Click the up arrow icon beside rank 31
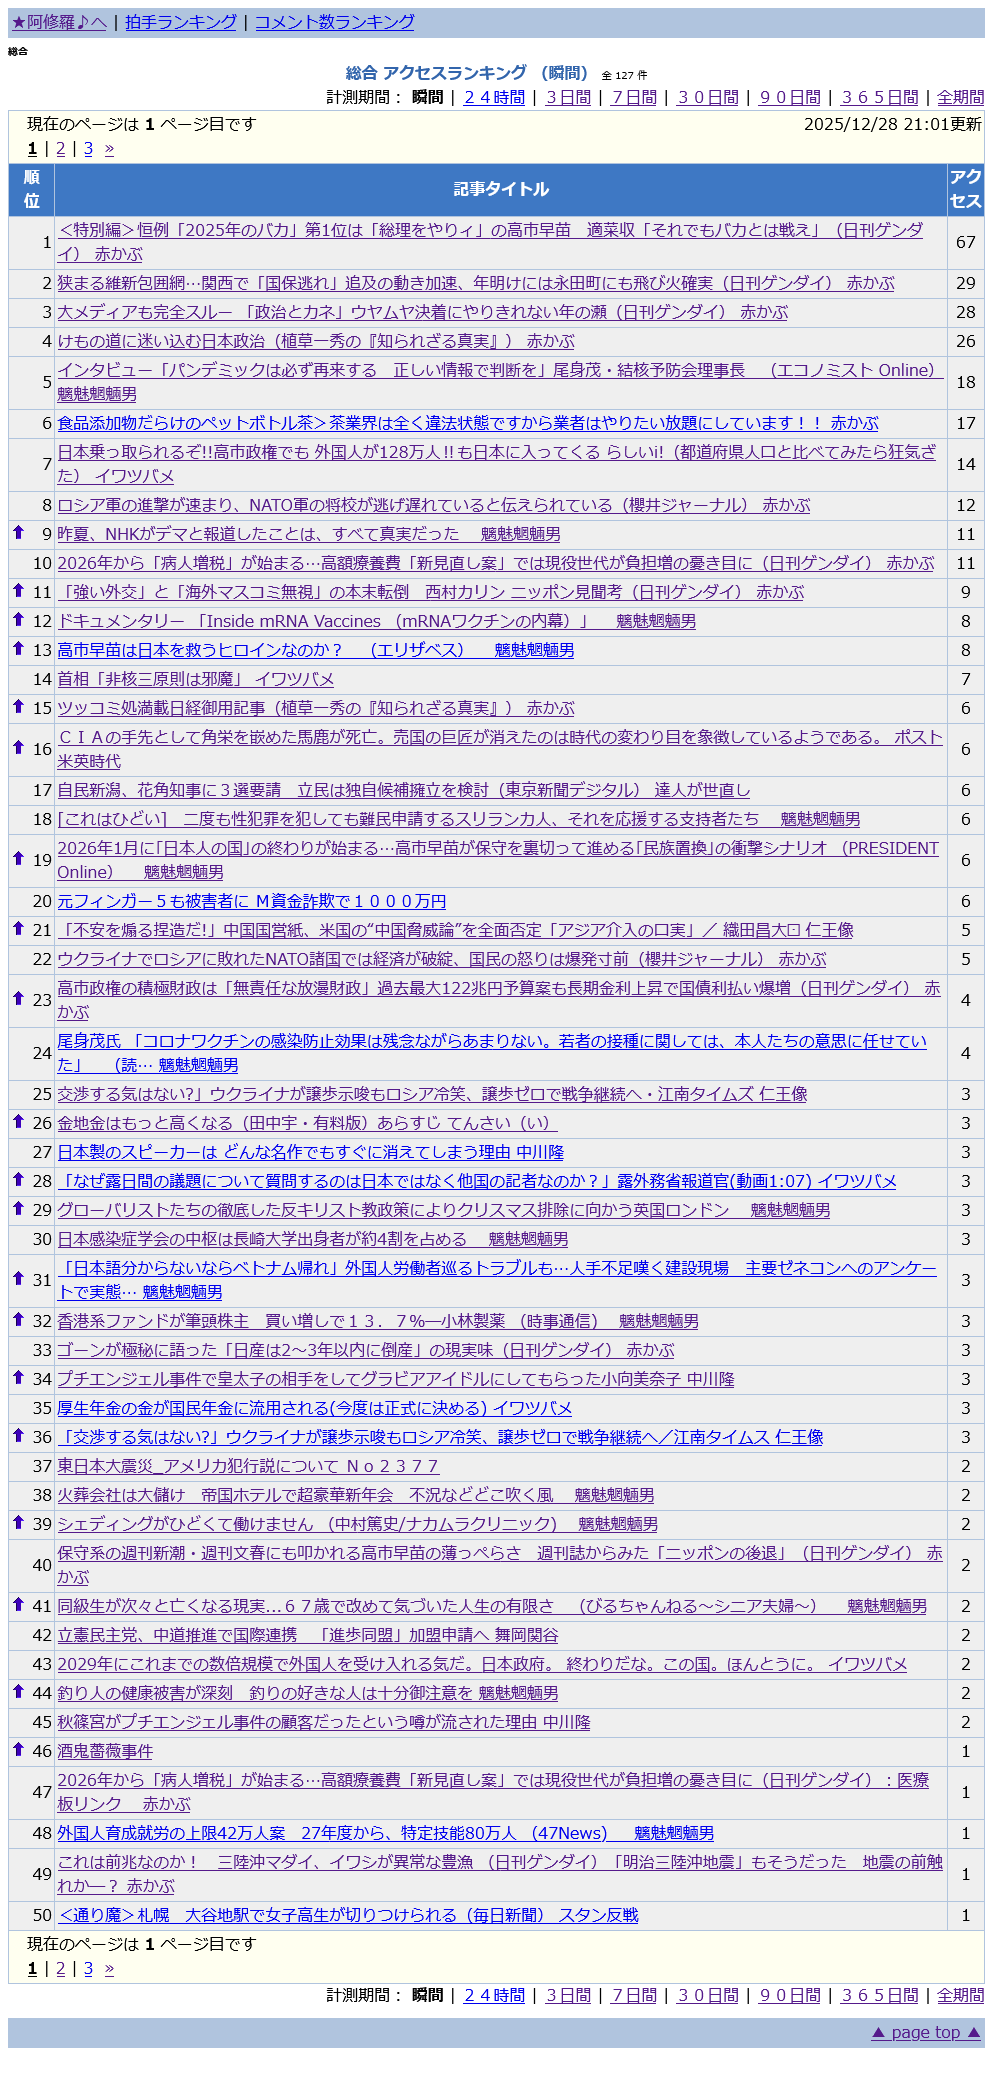The height and width of the screenshot is (2080, 993). pos(18,1278)
